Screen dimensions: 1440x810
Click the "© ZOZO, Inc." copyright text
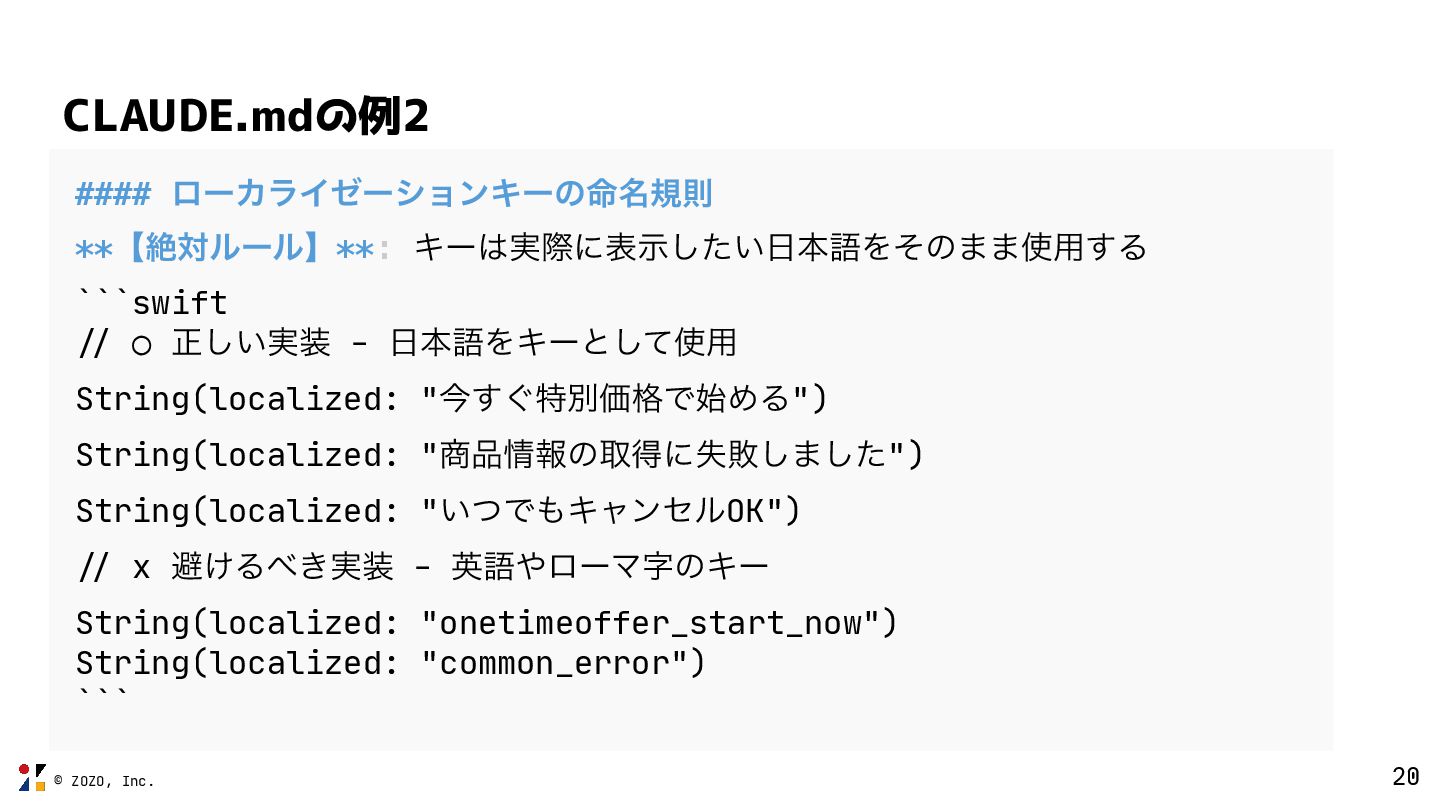pyautogui.click(x=104, y=781)
